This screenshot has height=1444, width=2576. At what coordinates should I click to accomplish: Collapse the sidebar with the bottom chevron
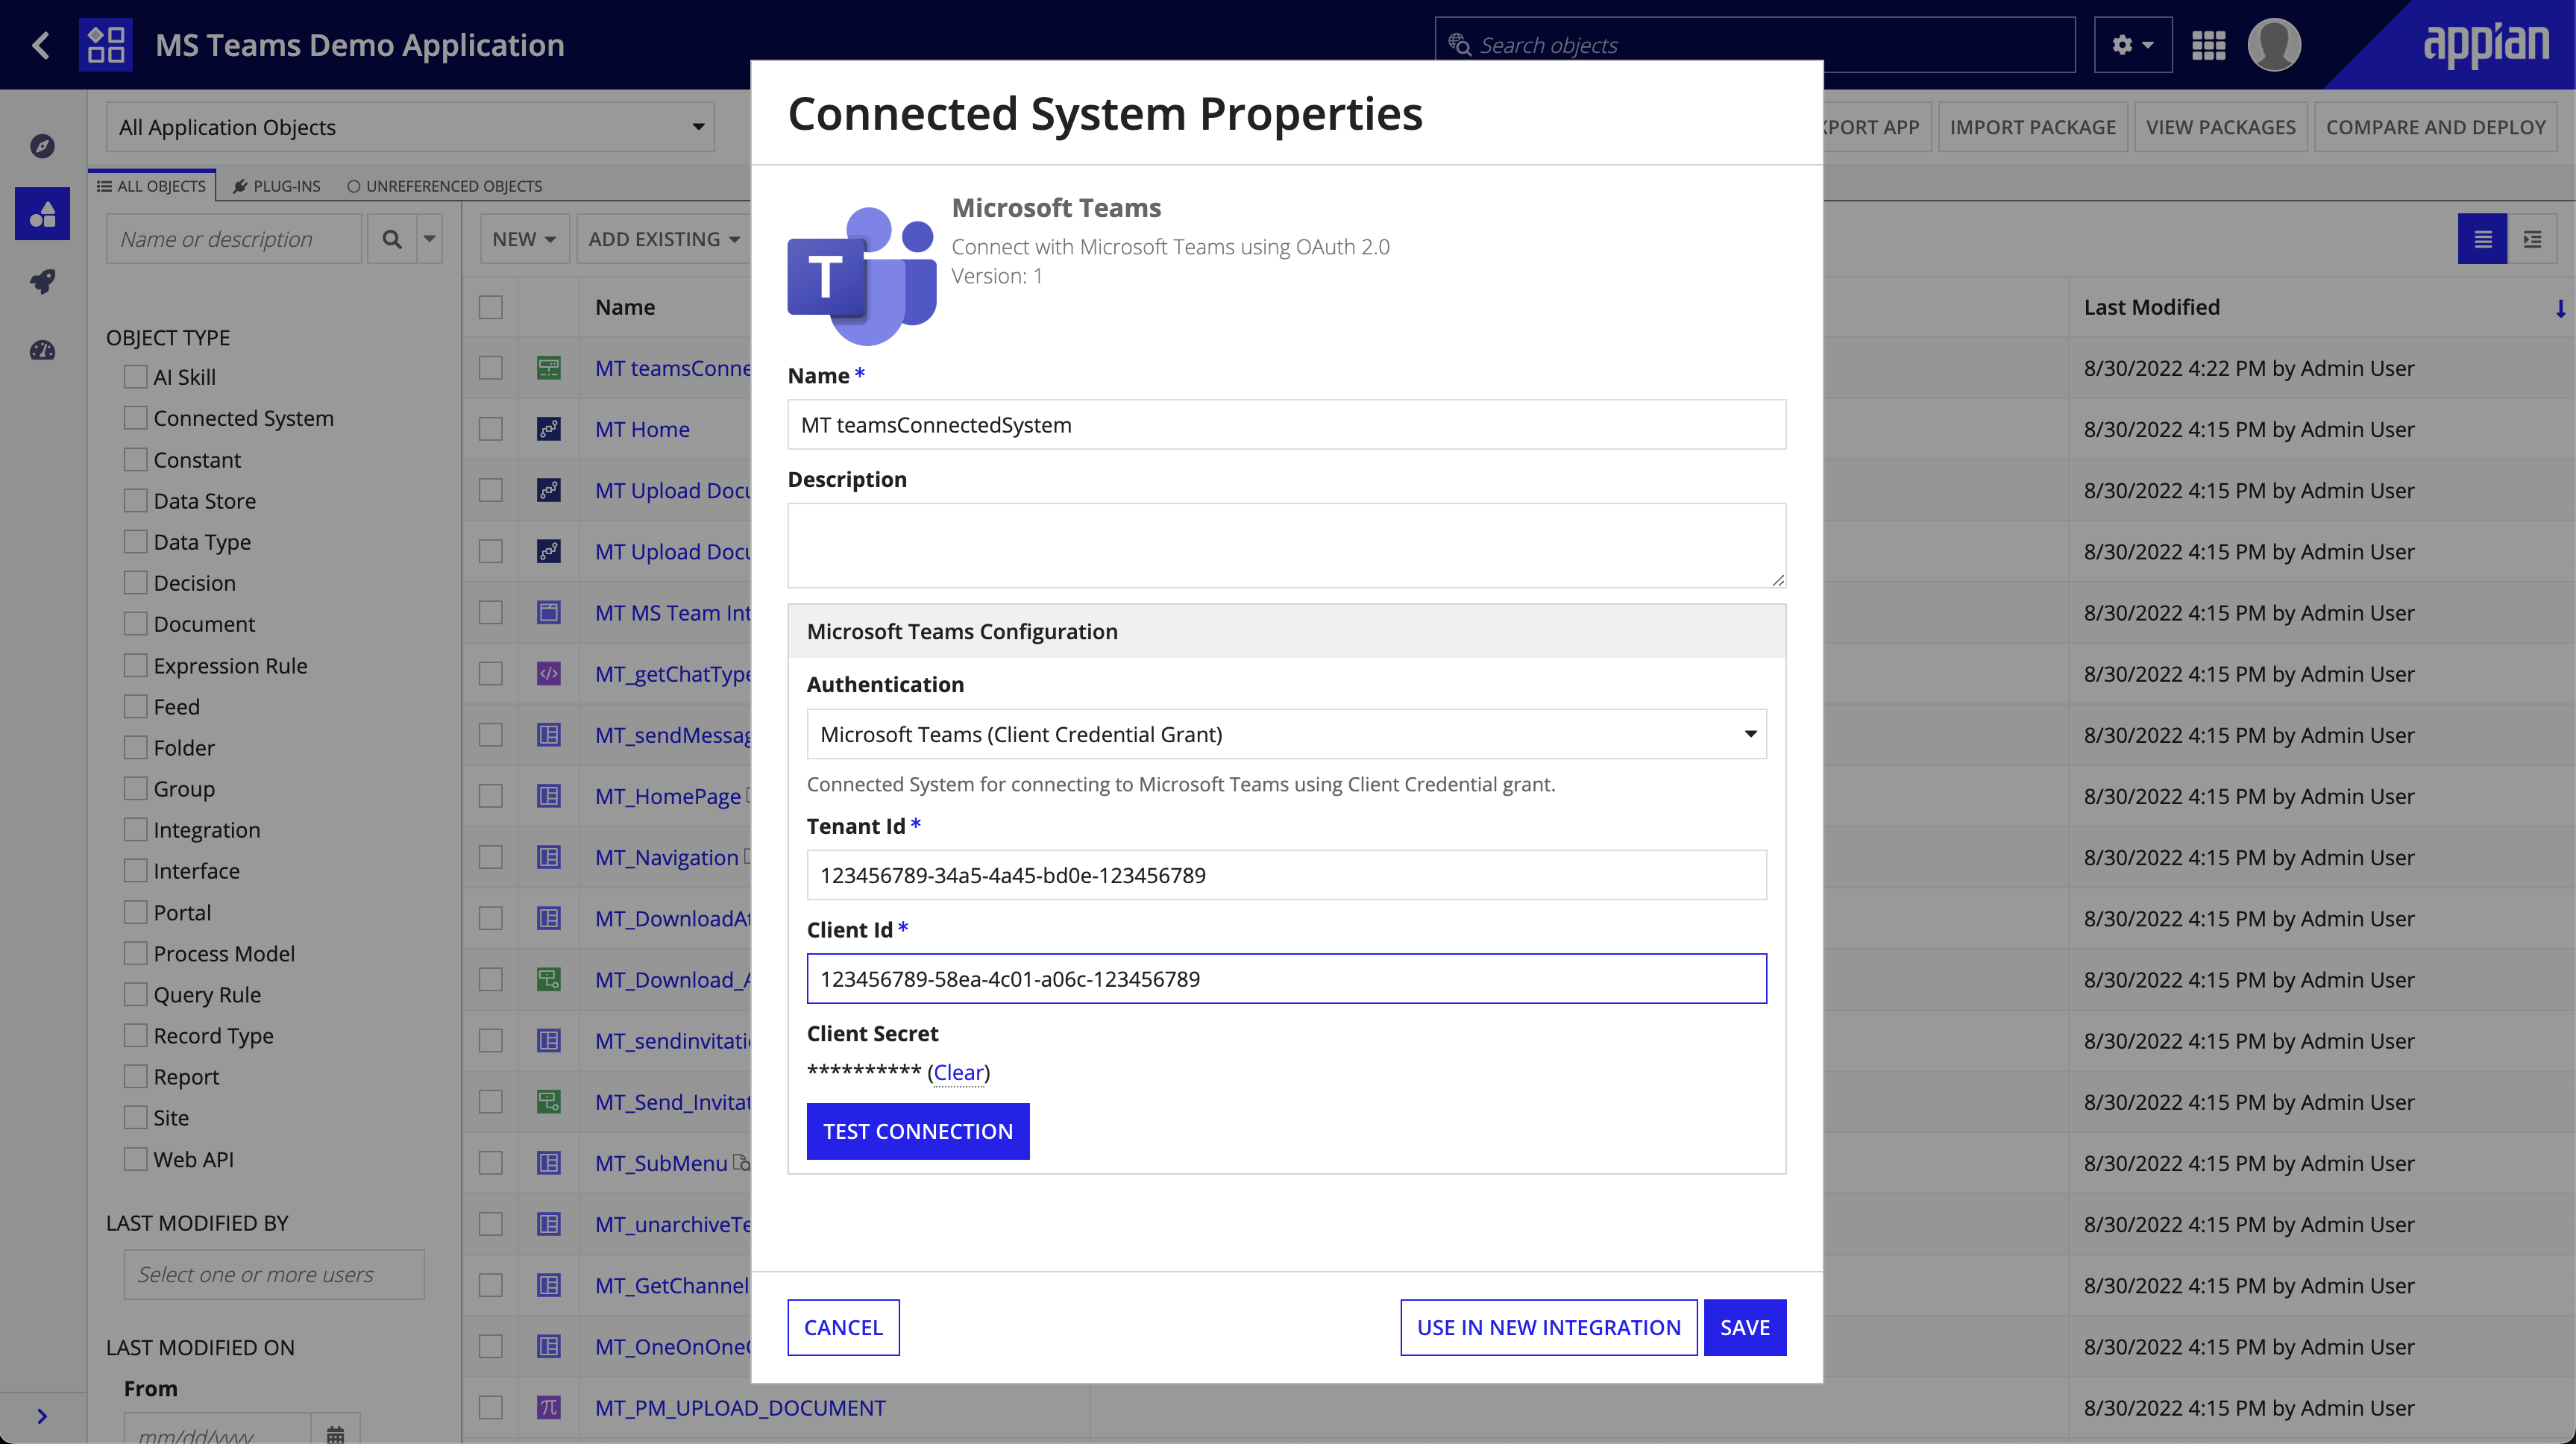click(x=42, y=1415)
